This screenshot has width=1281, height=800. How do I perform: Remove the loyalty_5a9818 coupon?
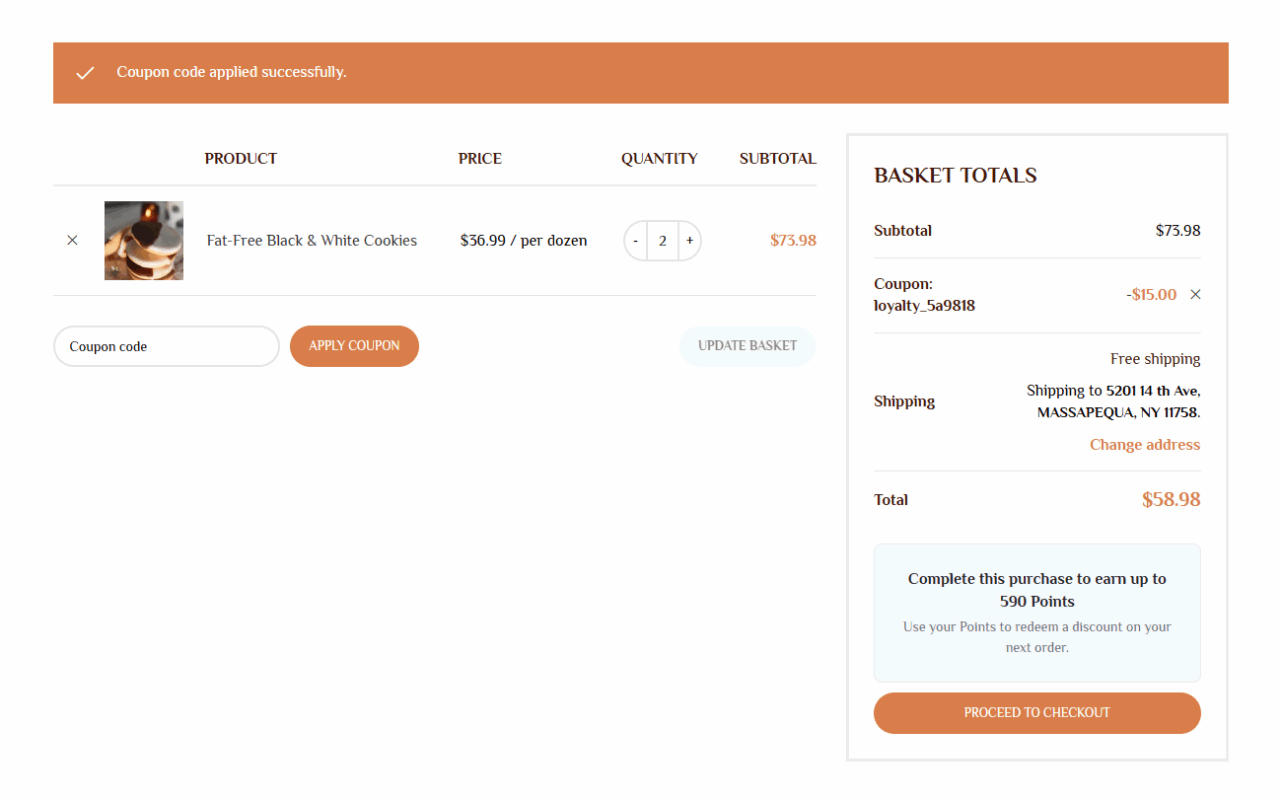(1195, 295)
